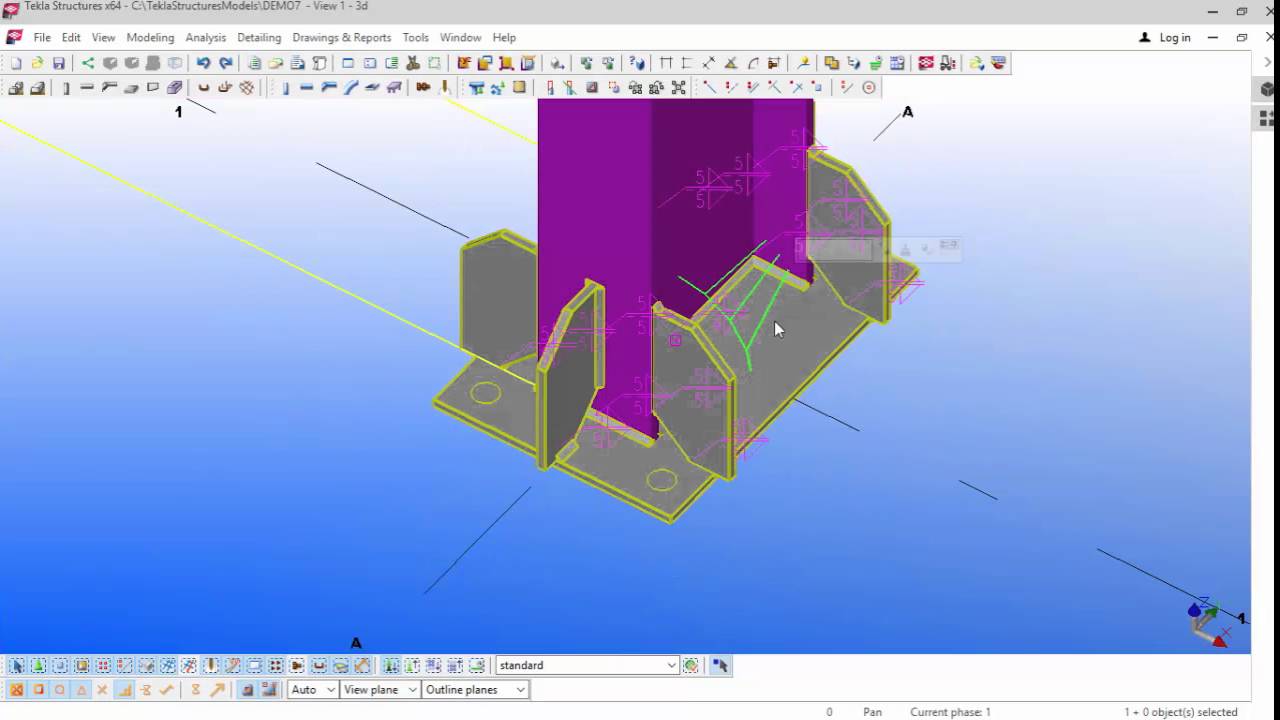Click the selection filter icon beside 'standard'
The width and height of the screenshot is (1280, 720).
[691, 665]
